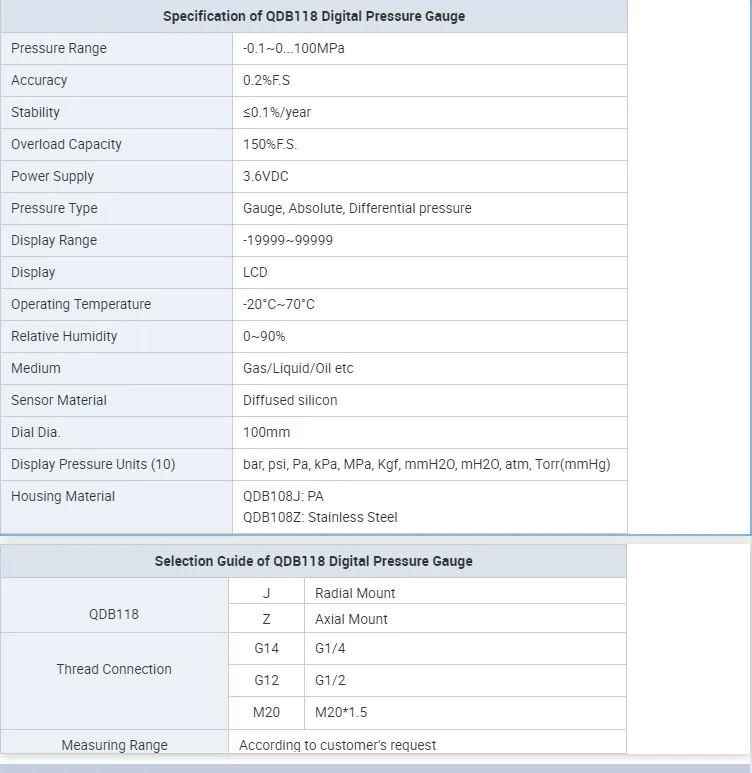Select the M20*1.5 thread value

pyautogui.click(x=340, y=712)
